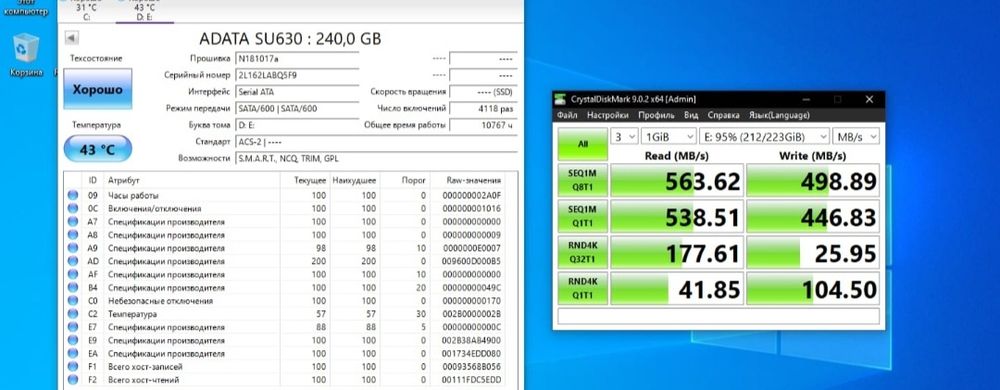1000x390 pixels.
Task: Click the RND4K Q1T1 write result 104.50
Action: tap(812, 289)
